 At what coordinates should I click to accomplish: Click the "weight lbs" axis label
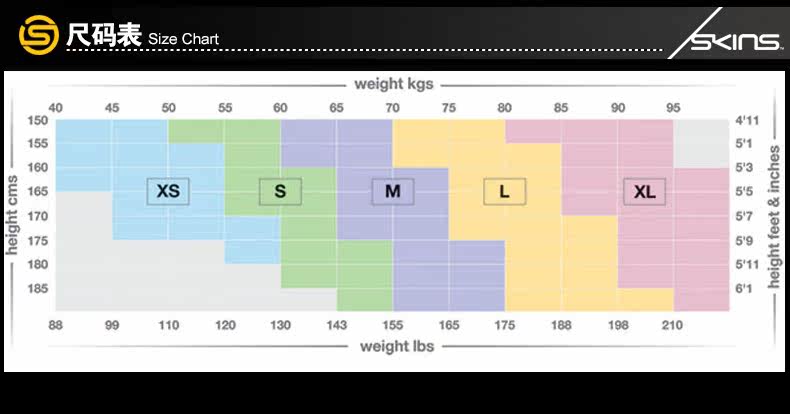pos(395,347)
